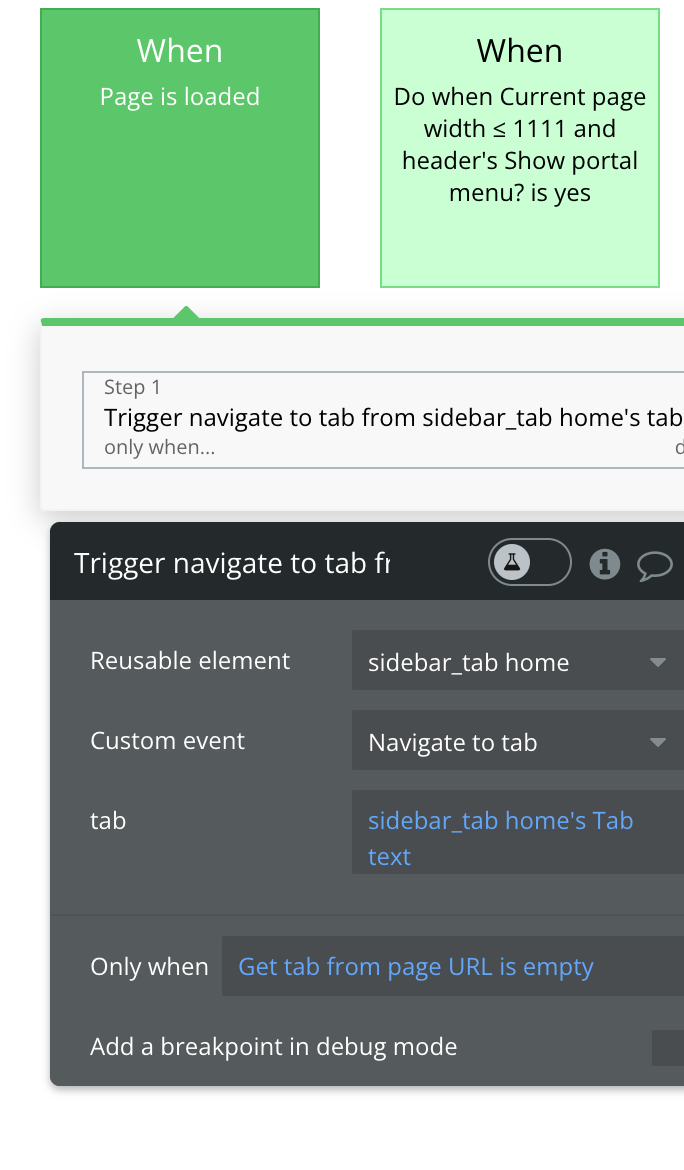Toggle the breakpoint in debug mode checkbox
The width and height of the screenshot is (684, 1170).
point(667,1047)
